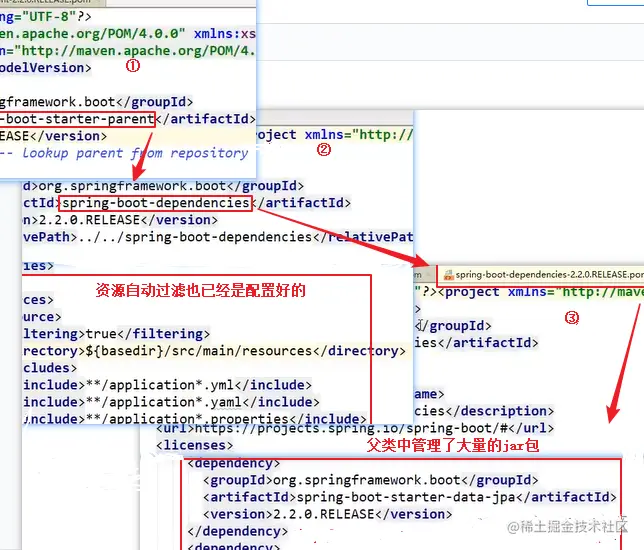644x550 pixels.
Task: Click the "https://projects.spring.io/spring-boot/#" url
Action: (351, 428)
